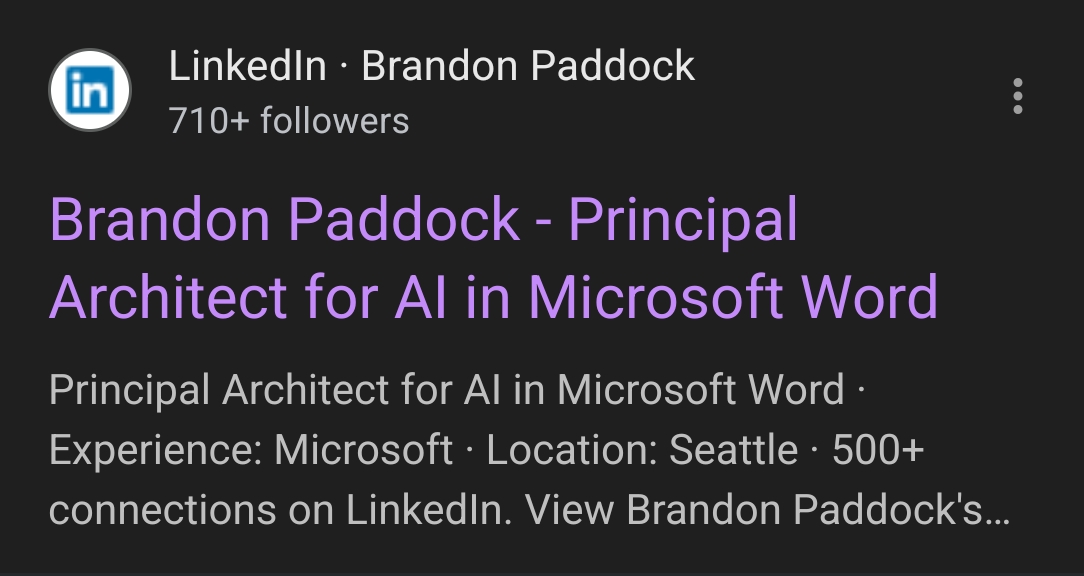1084x576 pixels.
Task: Click "Microsoft Word" in the purple title
Action: 733,296
